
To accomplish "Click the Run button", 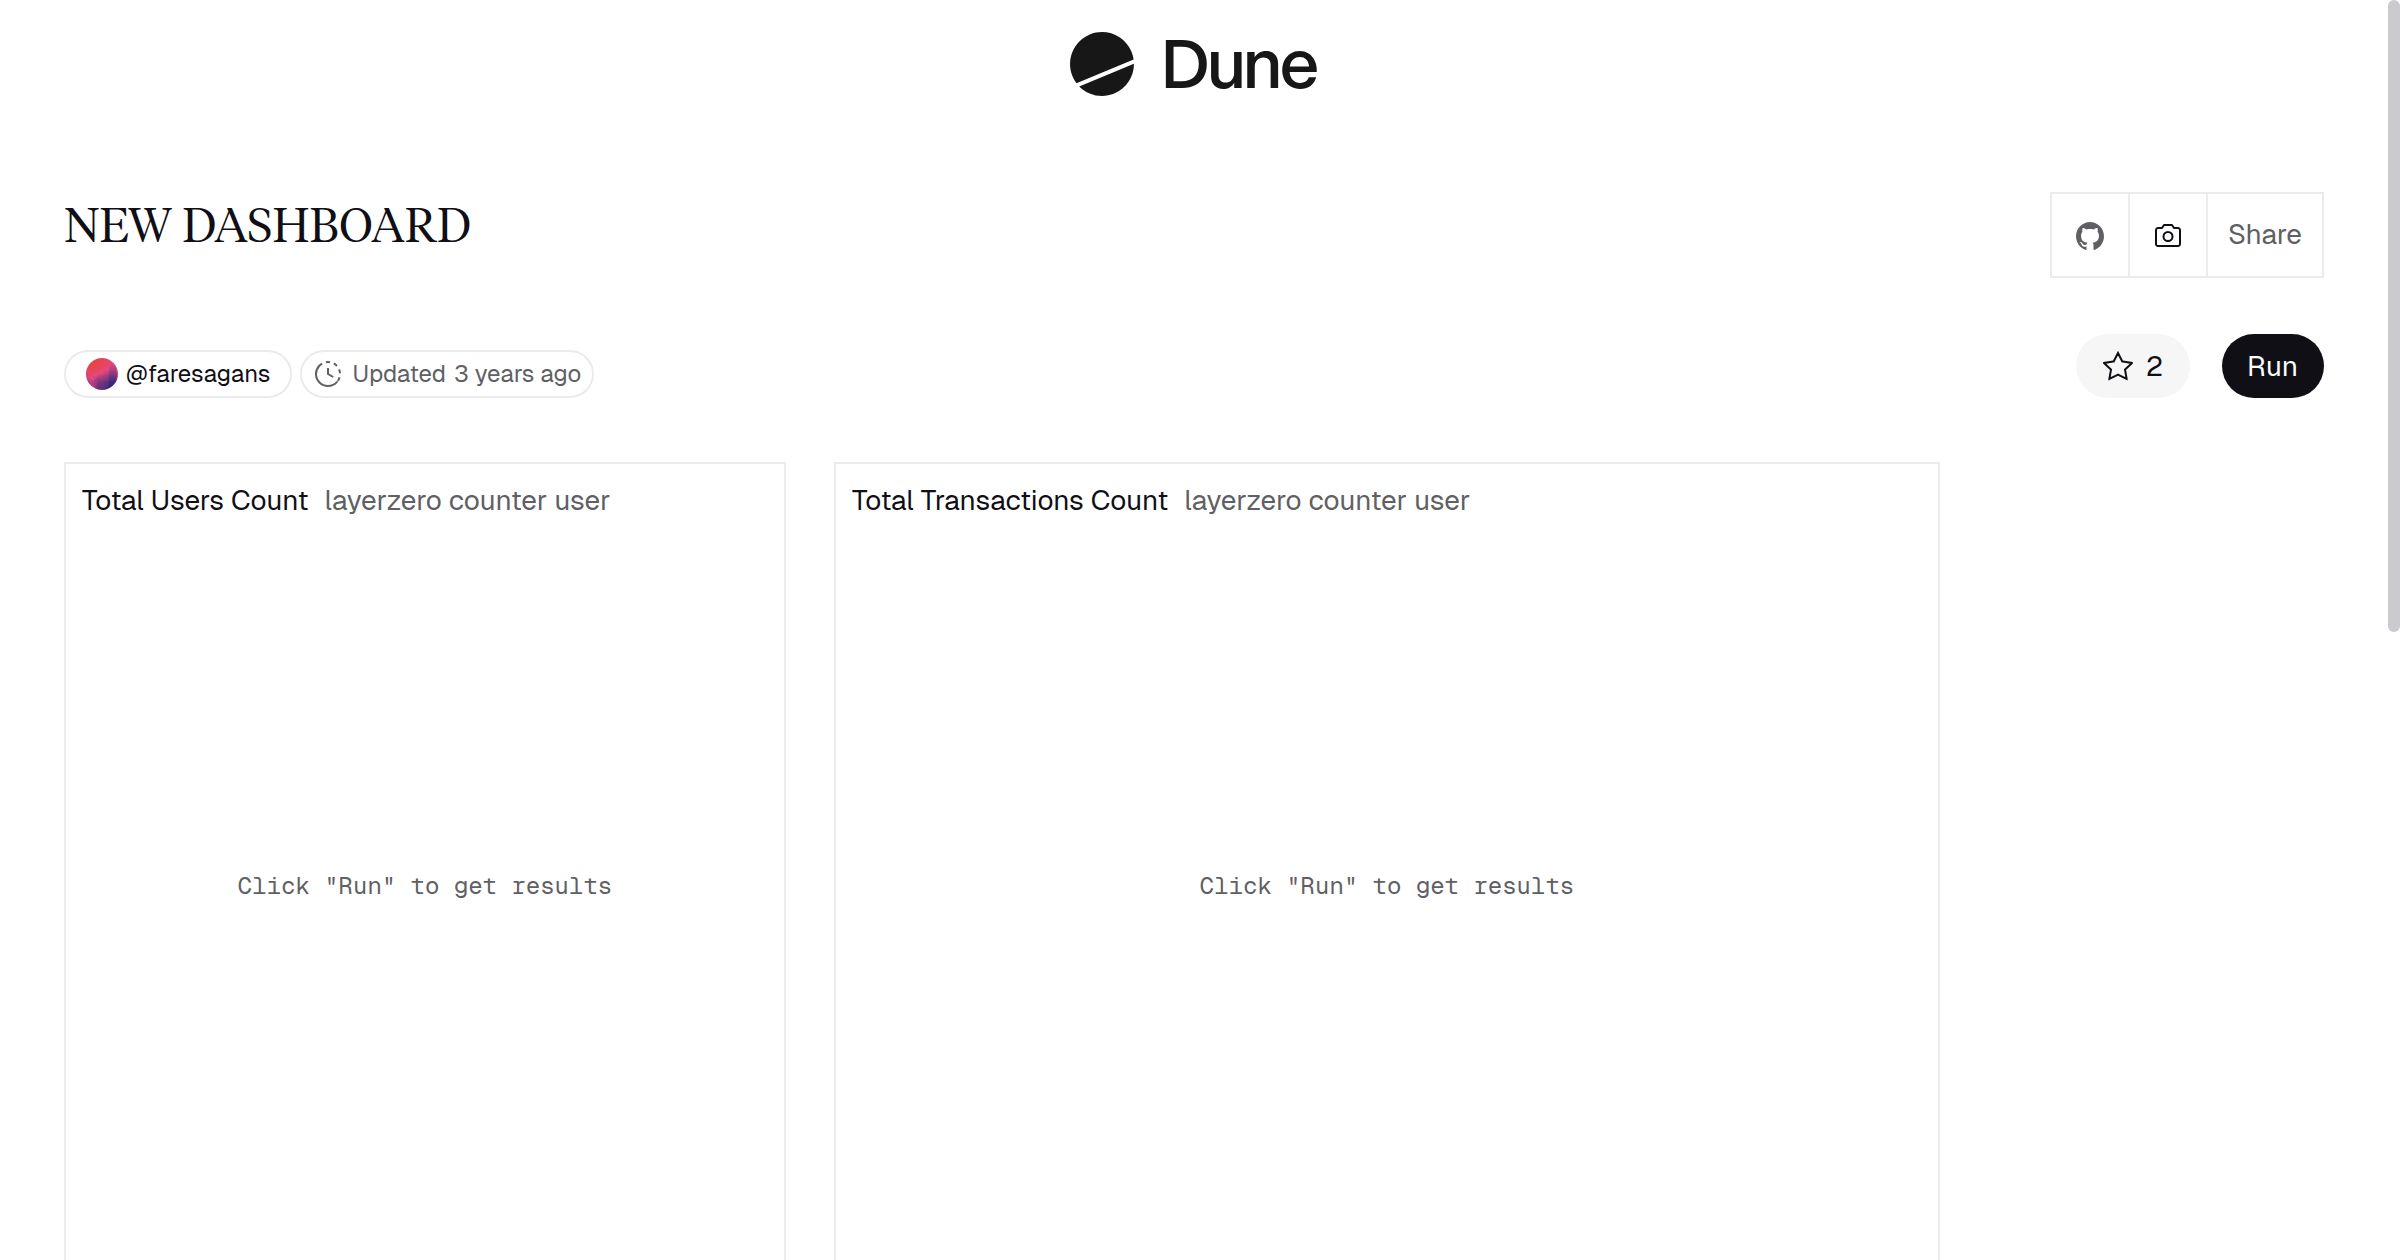I will point(2271,366).
